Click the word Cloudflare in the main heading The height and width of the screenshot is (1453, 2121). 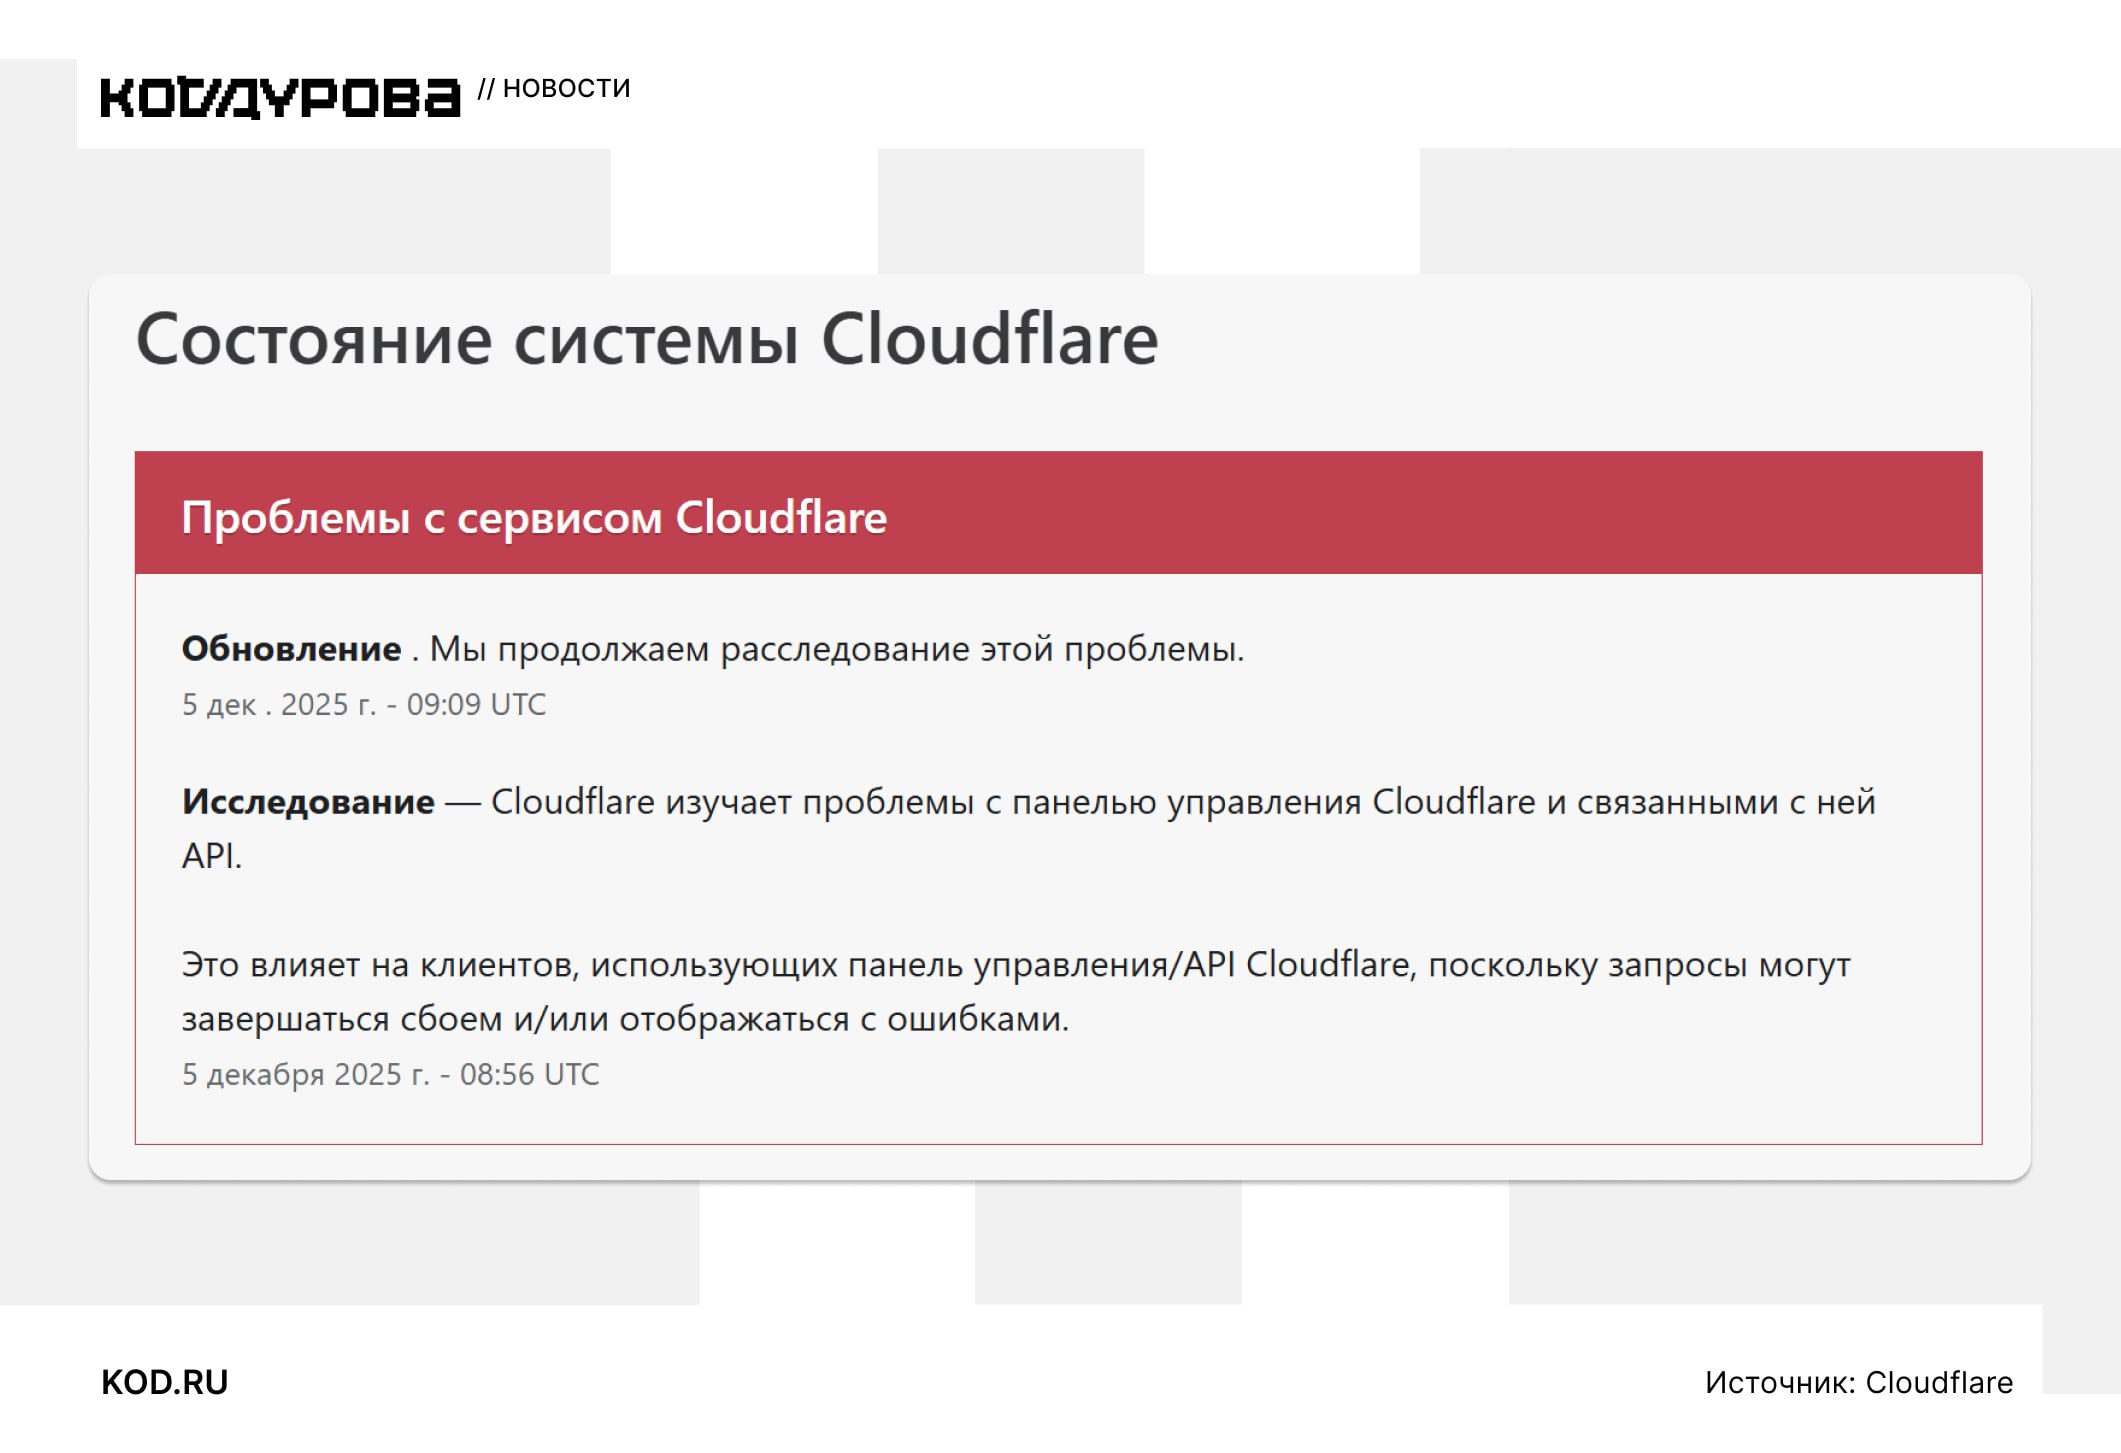[x=989, y=340]
